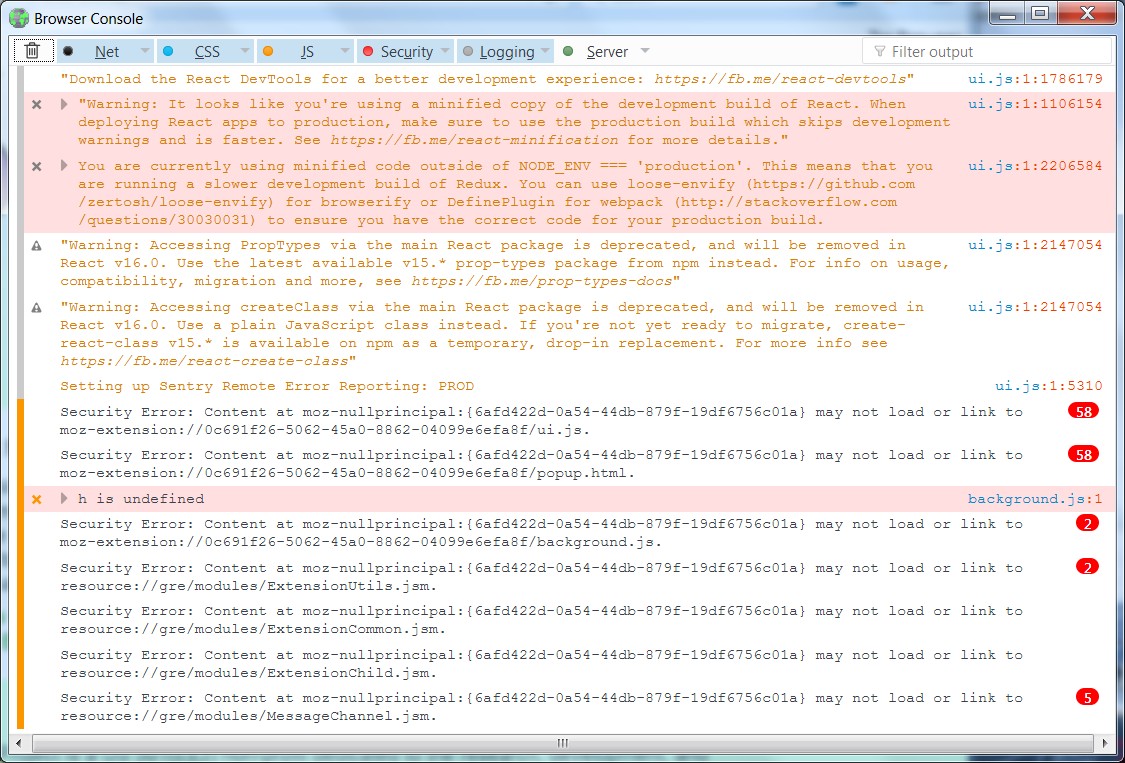Open source link ui.js:1:1786179
The image size is (1125, 763).
pos(1035,79)
